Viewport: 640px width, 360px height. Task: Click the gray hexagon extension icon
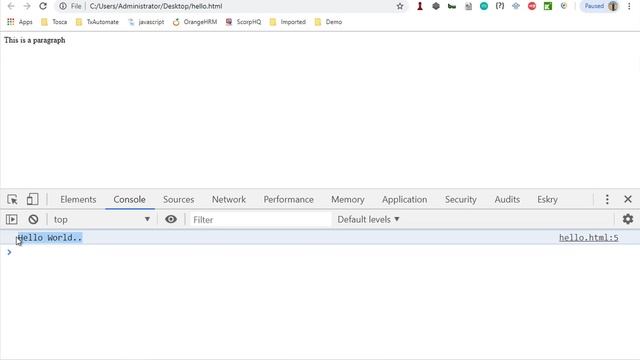click(436, 6)
